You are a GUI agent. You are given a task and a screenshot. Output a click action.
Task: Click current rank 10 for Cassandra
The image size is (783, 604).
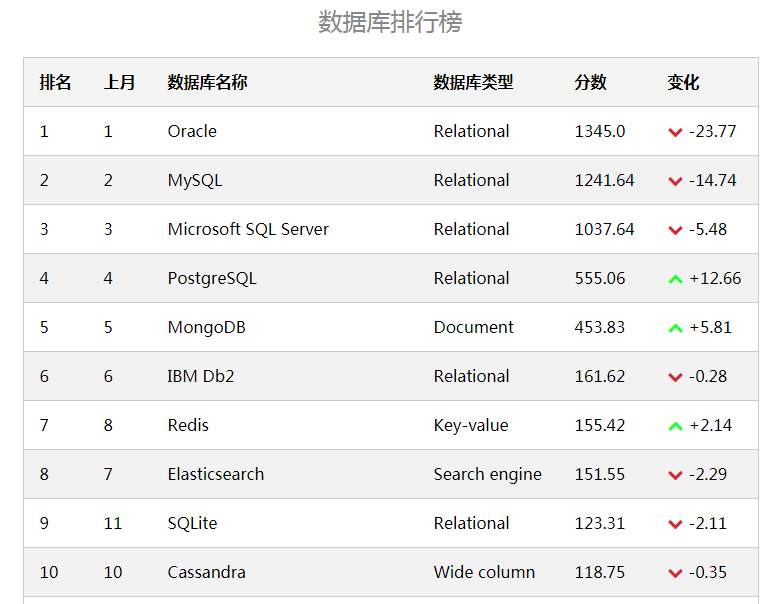[x=49, y=572]
